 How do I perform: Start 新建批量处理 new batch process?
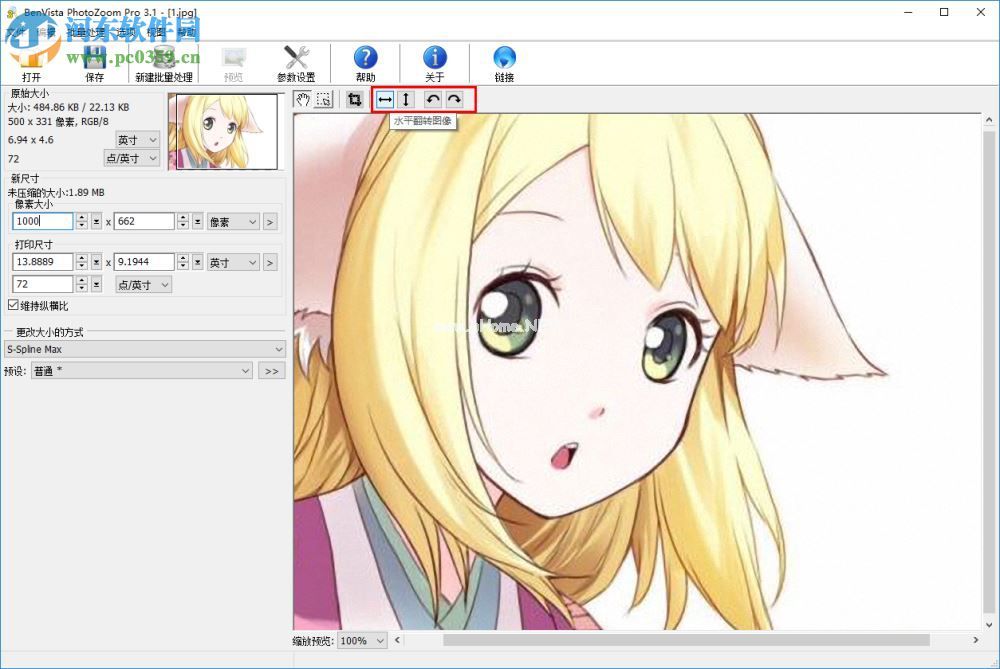pyautogui.click(x=163, y=62)
